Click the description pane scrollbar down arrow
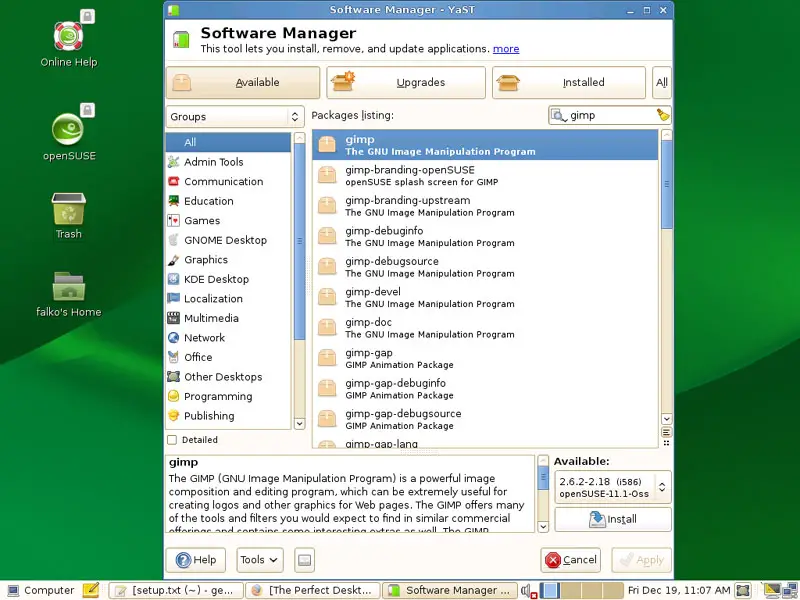Image resolution: width=800 pixels, height=600 pixels. coord(543,527)
